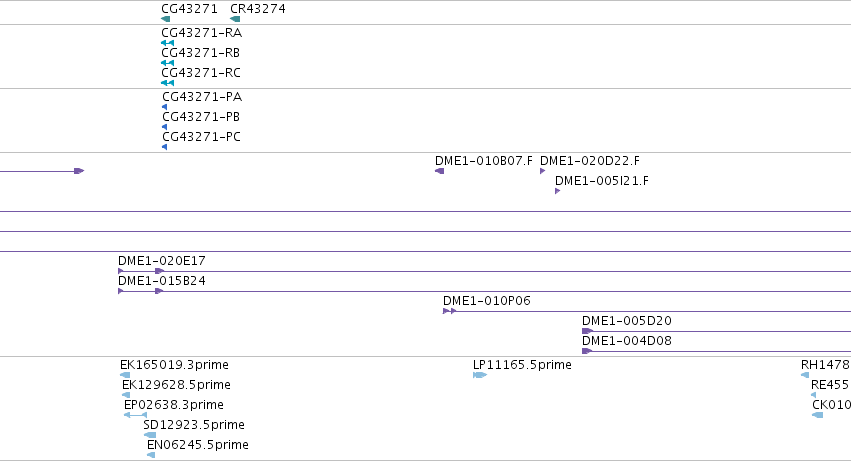Click the CG43271-RA transcript glyph

pyautogui.click(x=168, y=43)
